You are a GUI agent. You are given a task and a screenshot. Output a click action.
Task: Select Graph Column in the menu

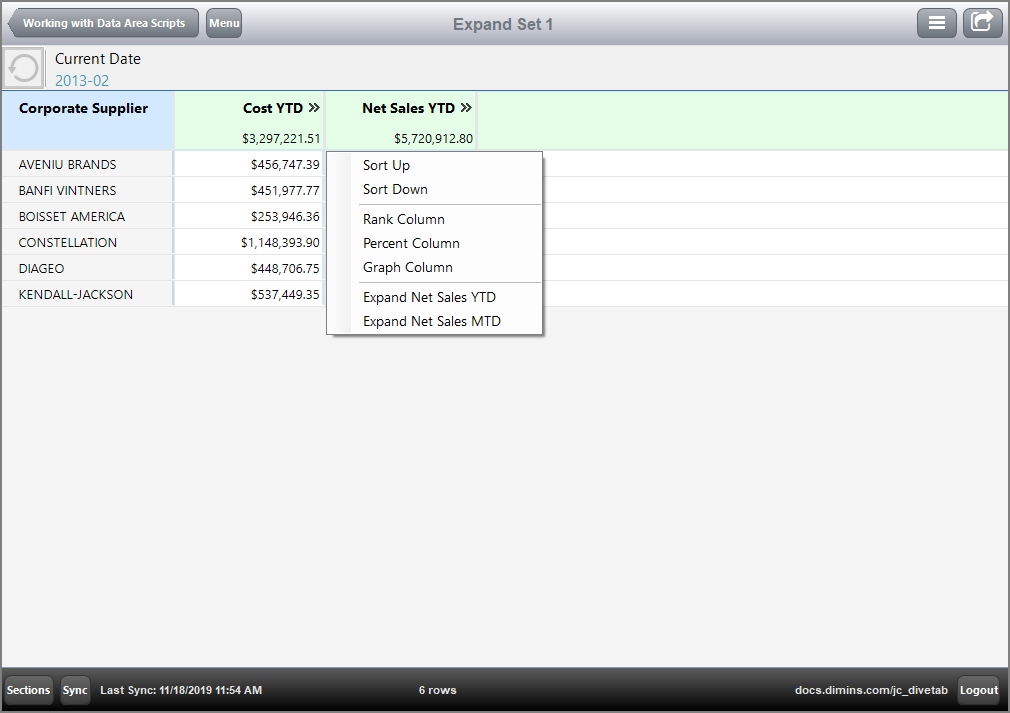click(x=408, y=267)
